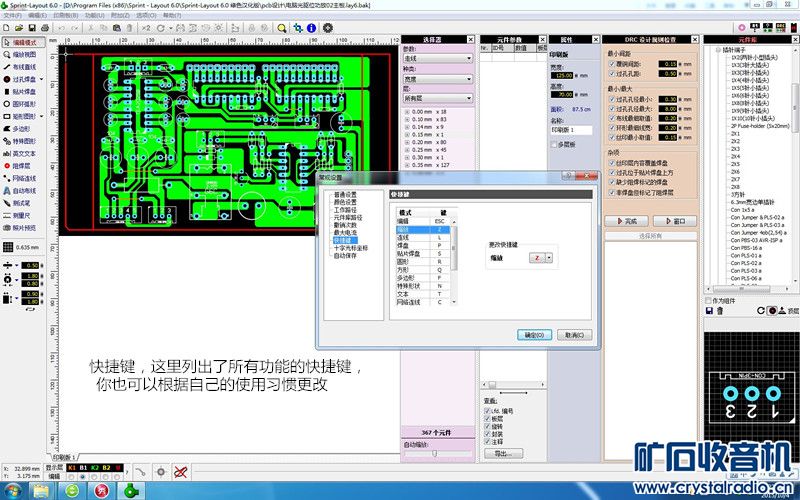Open dropdown arrow beside 过孔焊盘 tool

pos(41,79)
